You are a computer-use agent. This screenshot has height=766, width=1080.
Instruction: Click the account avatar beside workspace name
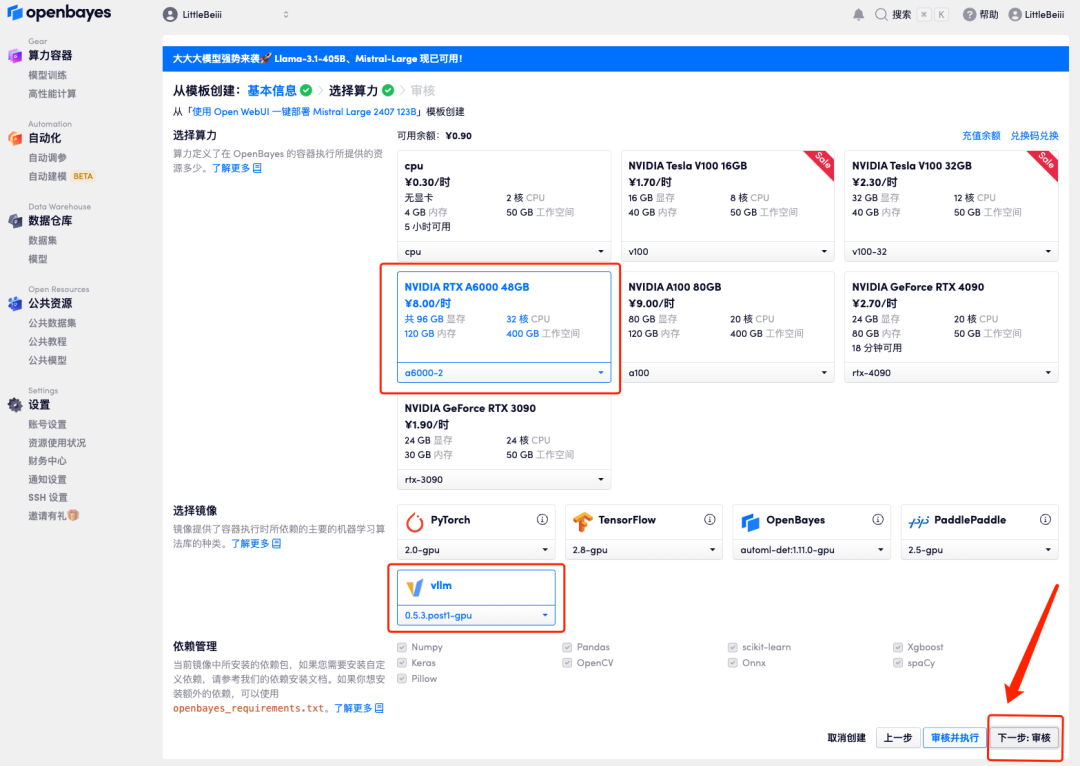[x=170, y=14]
